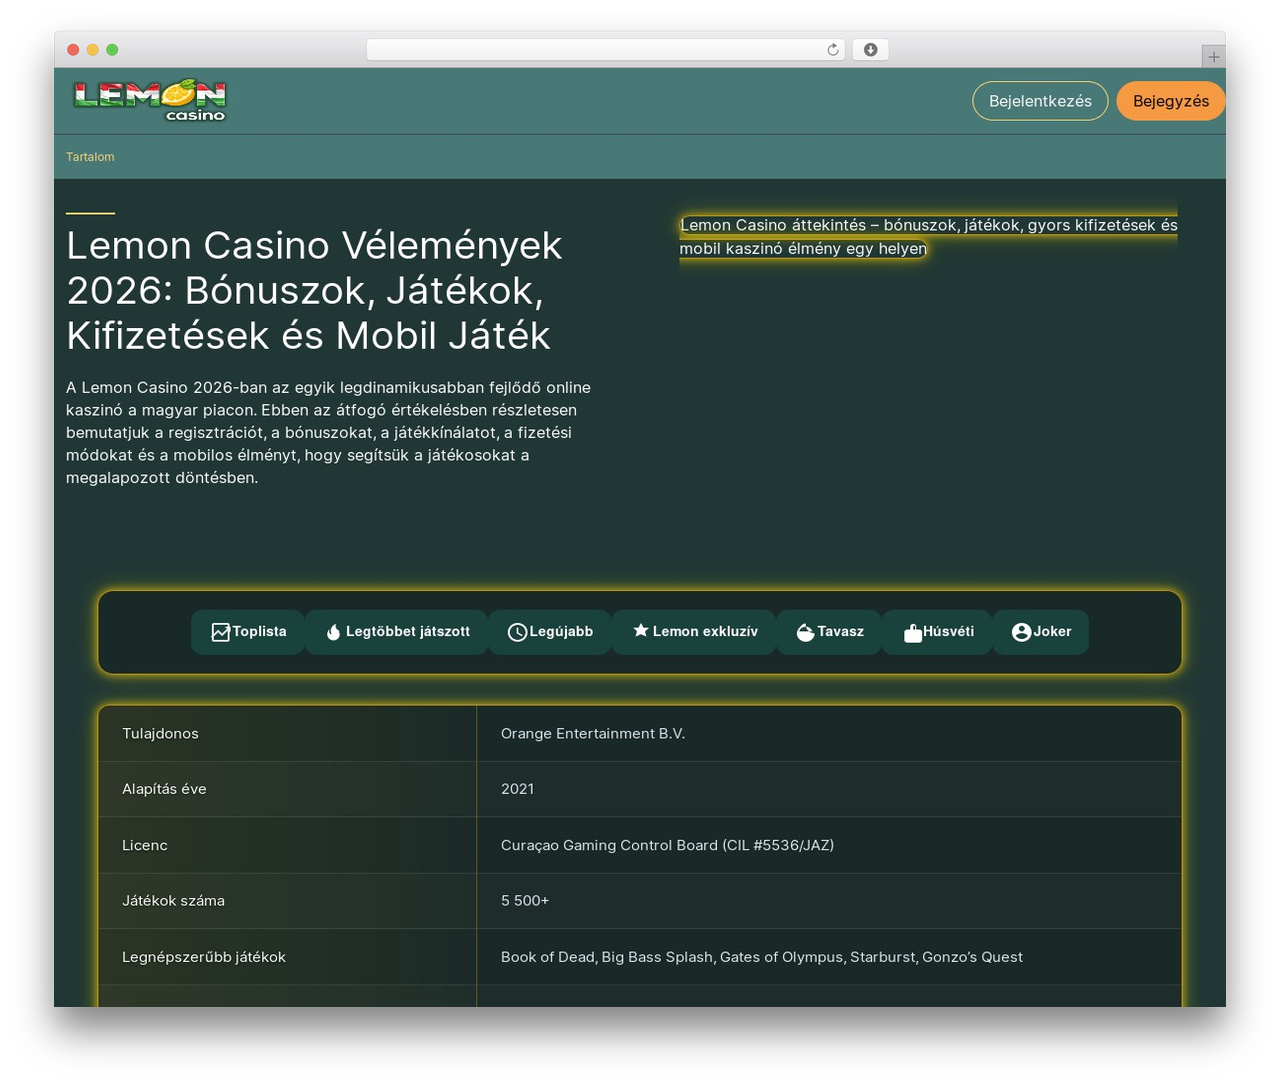Click the Legnépszerűbb játékok cell
The height and width of the screenshot is (1084, 1280).
tap(288, 957)
